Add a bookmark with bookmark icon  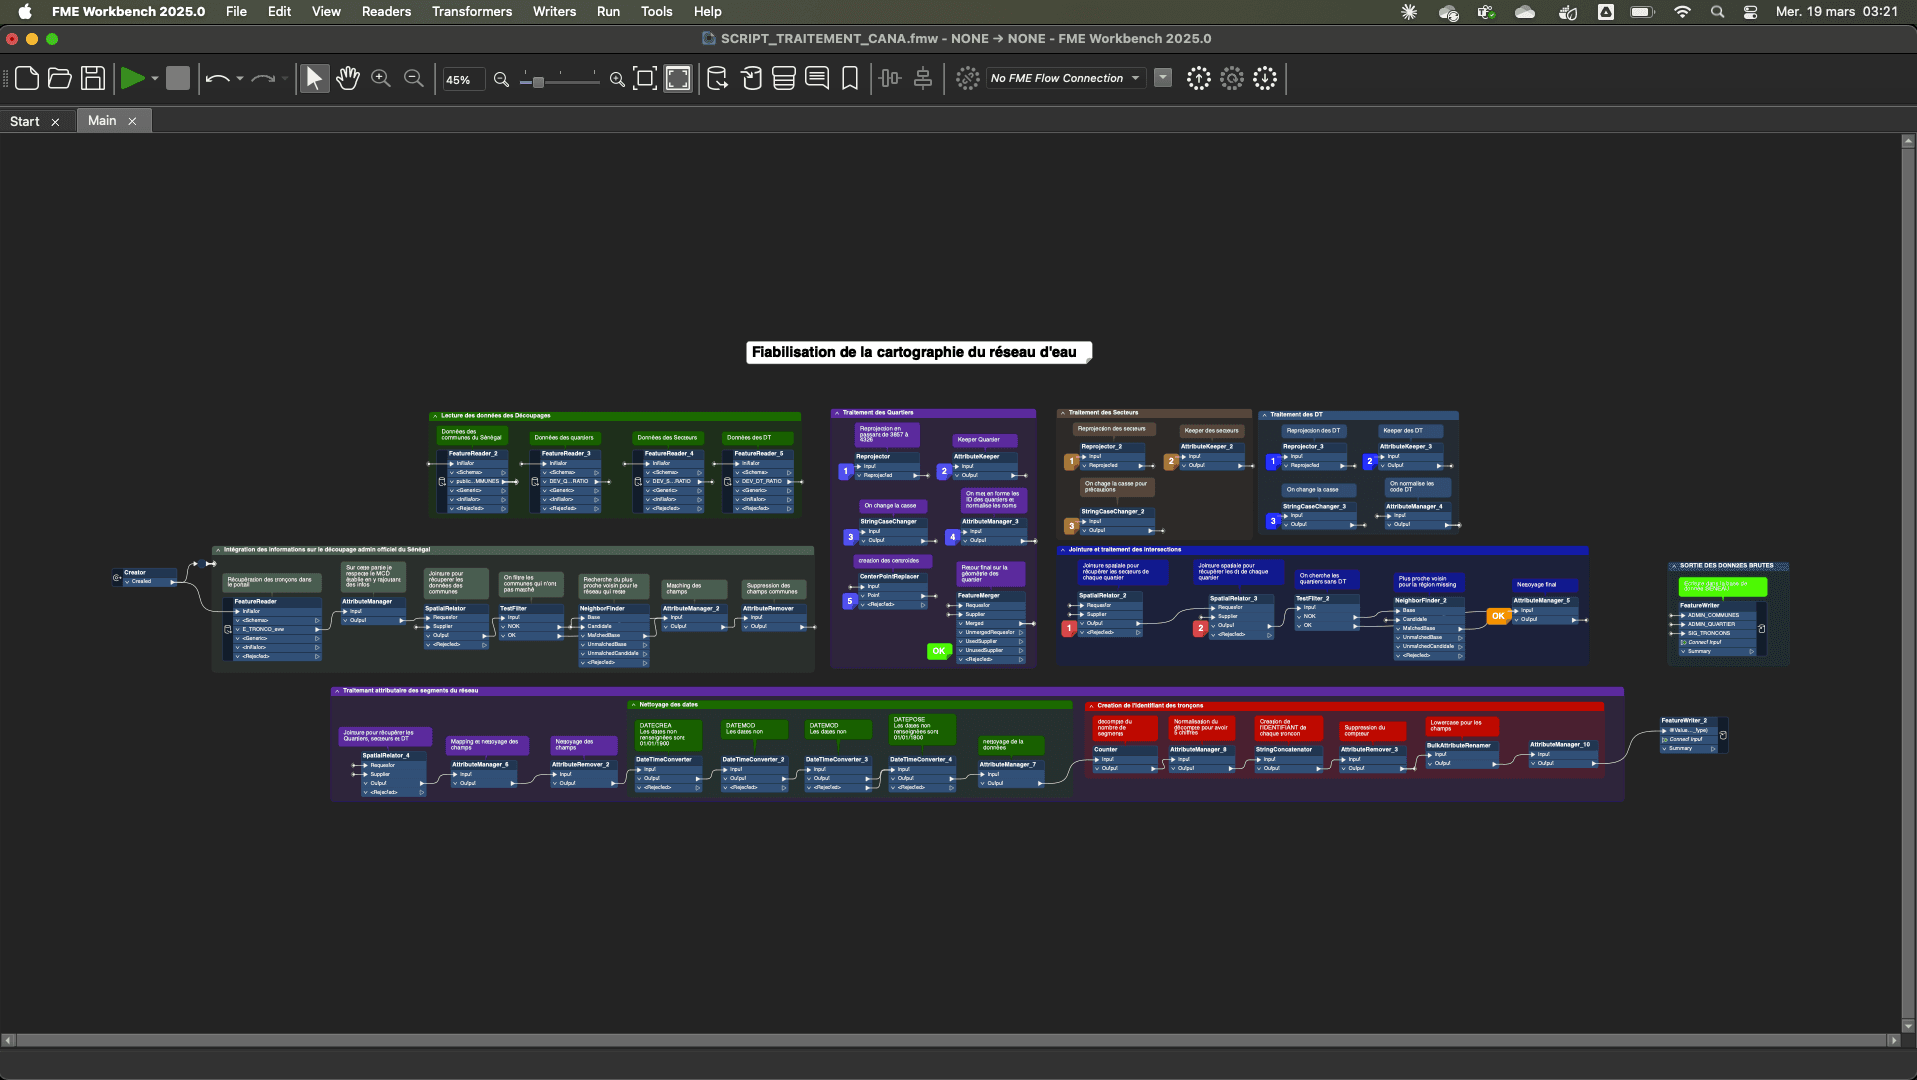[850, 78]
